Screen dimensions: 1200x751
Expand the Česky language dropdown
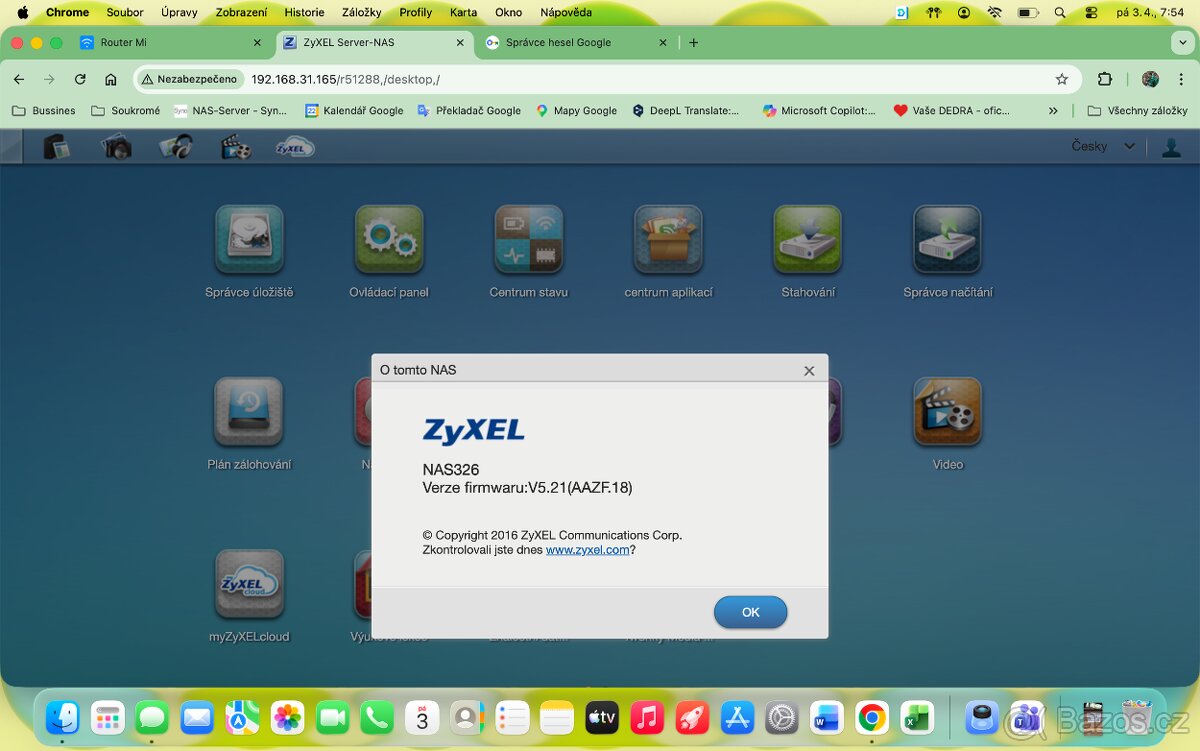[x=1103, y=146]
